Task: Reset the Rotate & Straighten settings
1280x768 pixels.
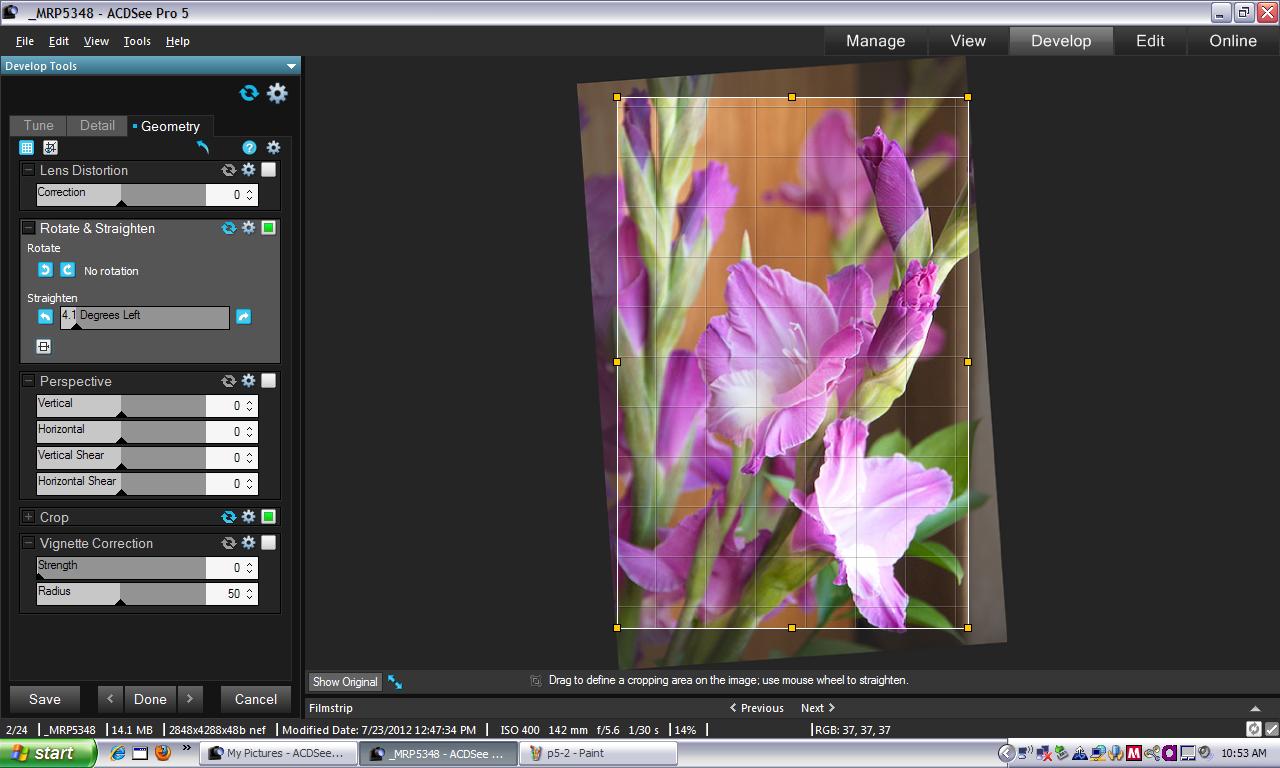Action: (x=229, y=228)
